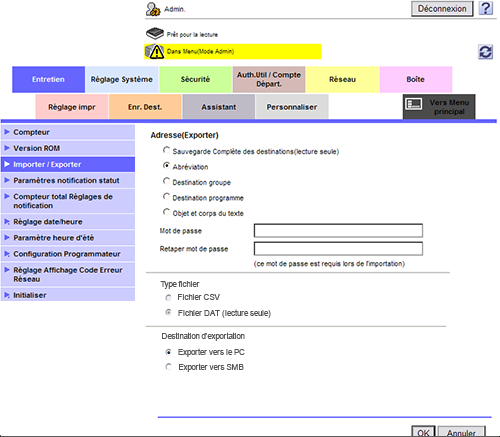Click the Déconnexion button

click(x=442, y=9)
